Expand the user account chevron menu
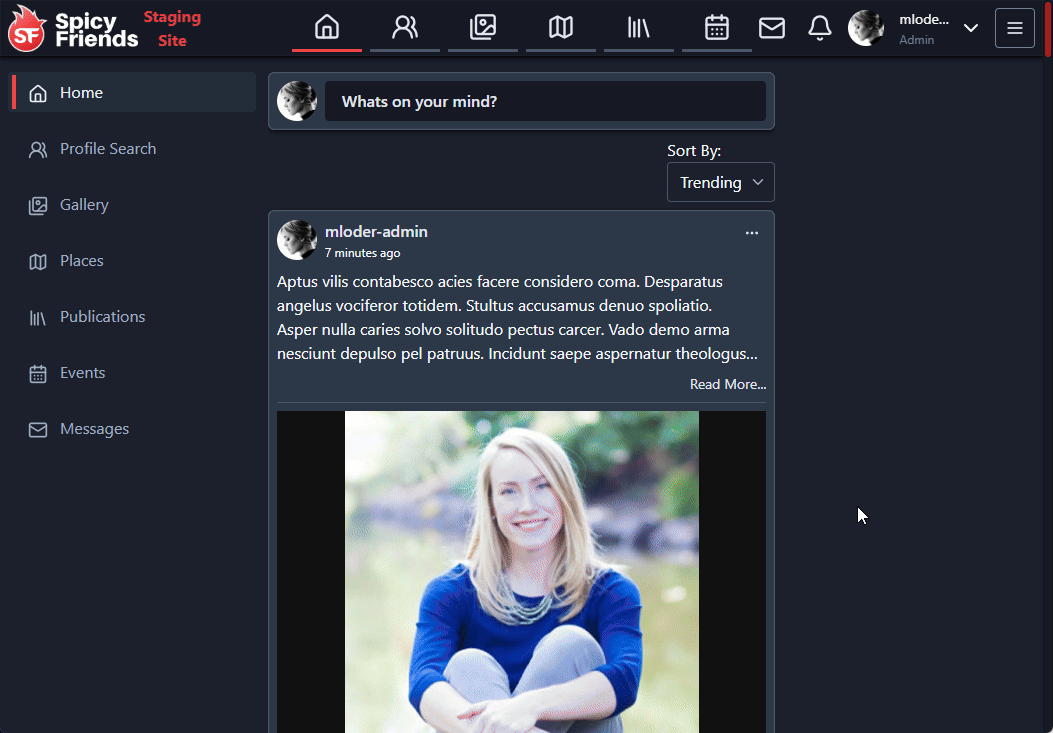This screenshot has width=1053, height=733. [970, 28]
